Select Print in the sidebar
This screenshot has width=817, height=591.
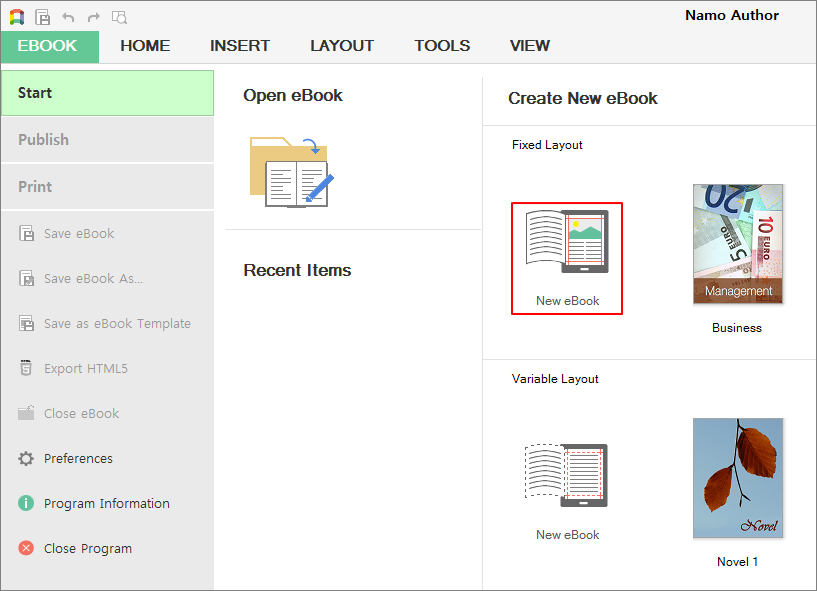[35, 187]
